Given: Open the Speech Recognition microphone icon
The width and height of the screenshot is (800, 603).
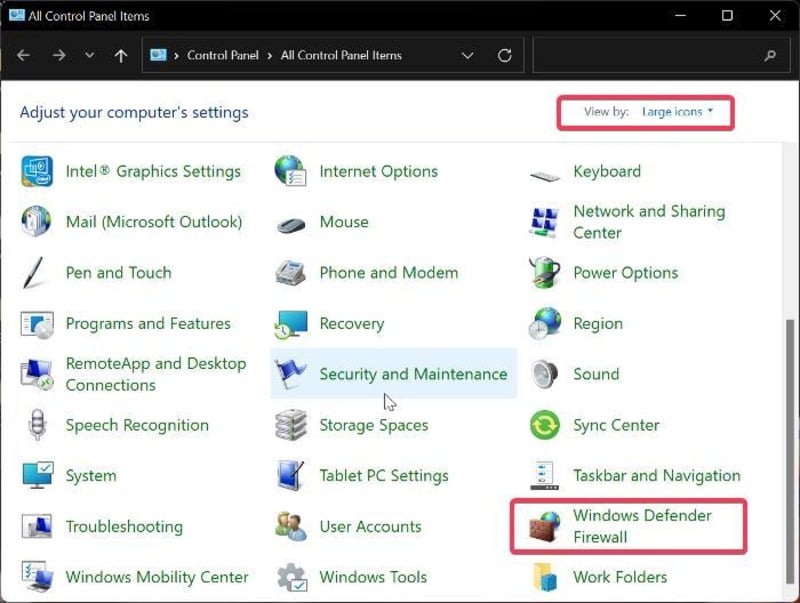Looking at the screenshot, I should (x=37, y=424).
